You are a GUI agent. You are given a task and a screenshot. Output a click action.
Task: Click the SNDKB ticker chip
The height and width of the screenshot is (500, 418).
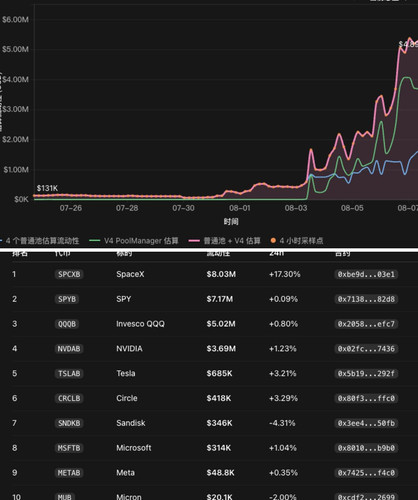pos(69,423)
